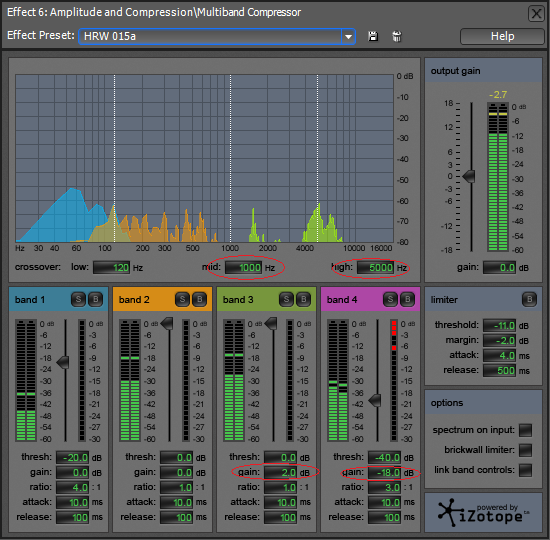Click the mid crossover marker line in spectrum
This screenshot has height=540, width=550.
230,158
